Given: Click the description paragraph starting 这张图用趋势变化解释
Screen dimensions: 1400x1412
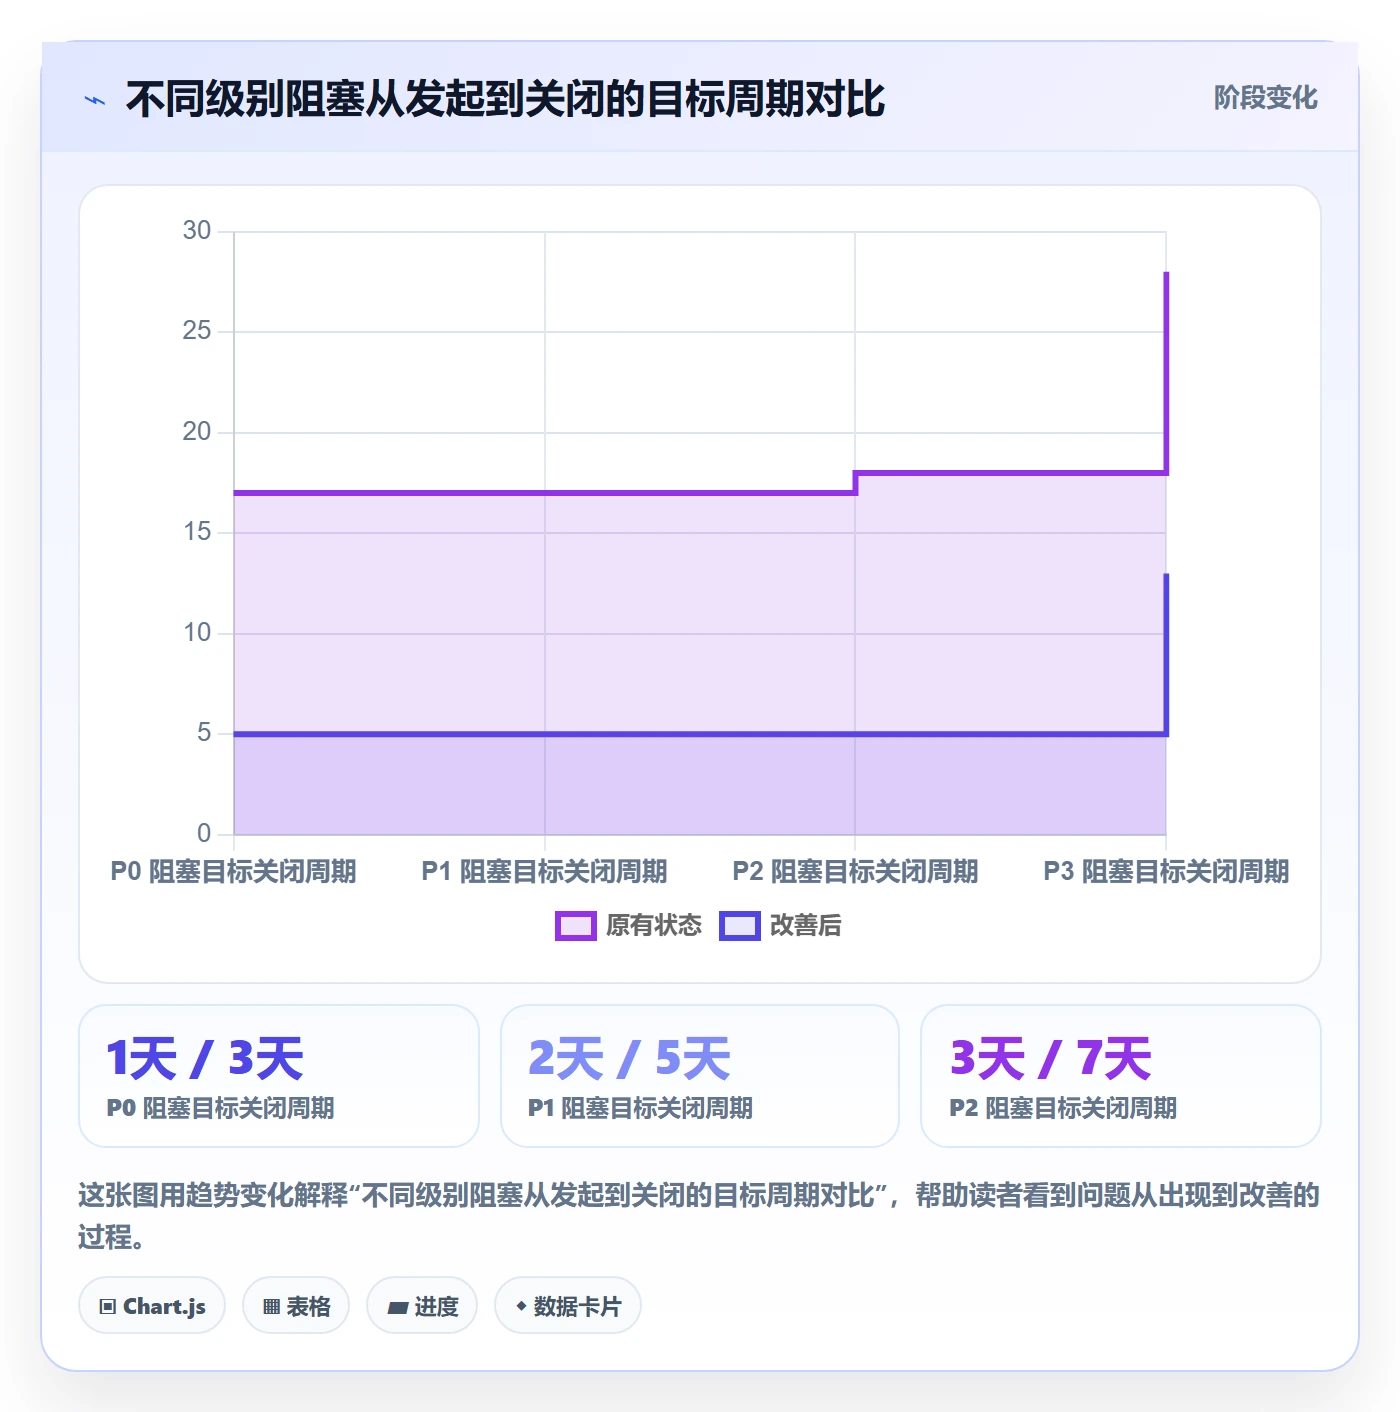Looking at the screenshot, I should (699, 1216).
